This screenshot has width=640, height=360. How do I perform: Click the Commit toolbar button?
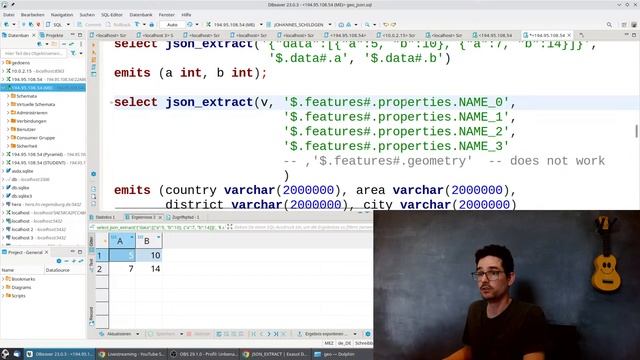click(89, 24)
